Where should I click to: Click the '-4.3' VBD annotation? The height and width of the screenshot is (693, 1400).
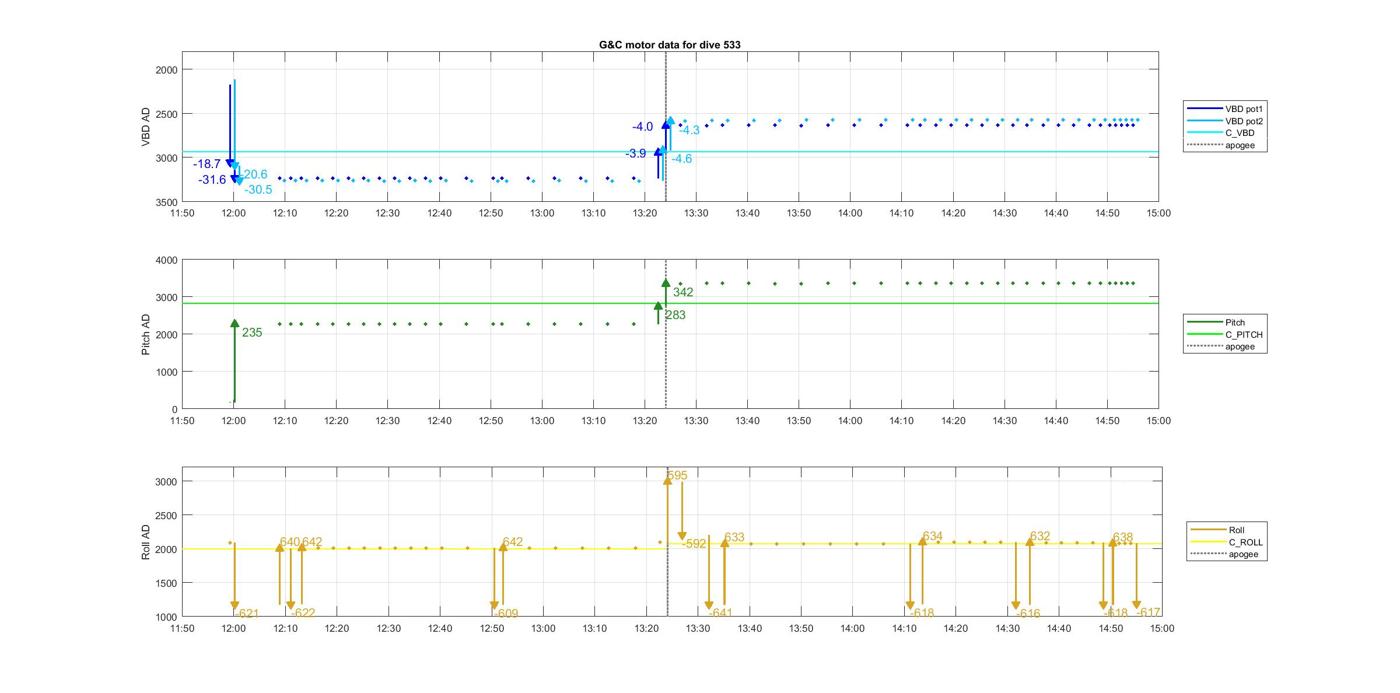(x=689, y=130)
